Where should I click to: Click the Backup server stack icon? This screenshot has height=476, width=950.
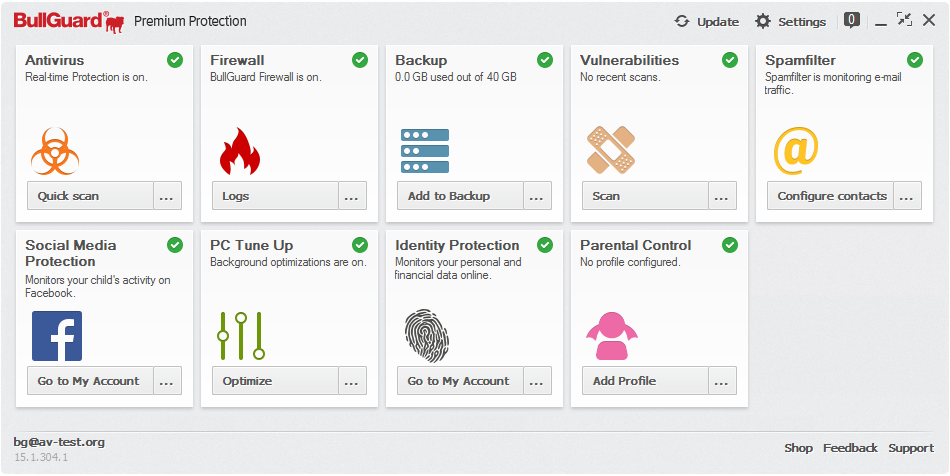(x=424, y=151)
